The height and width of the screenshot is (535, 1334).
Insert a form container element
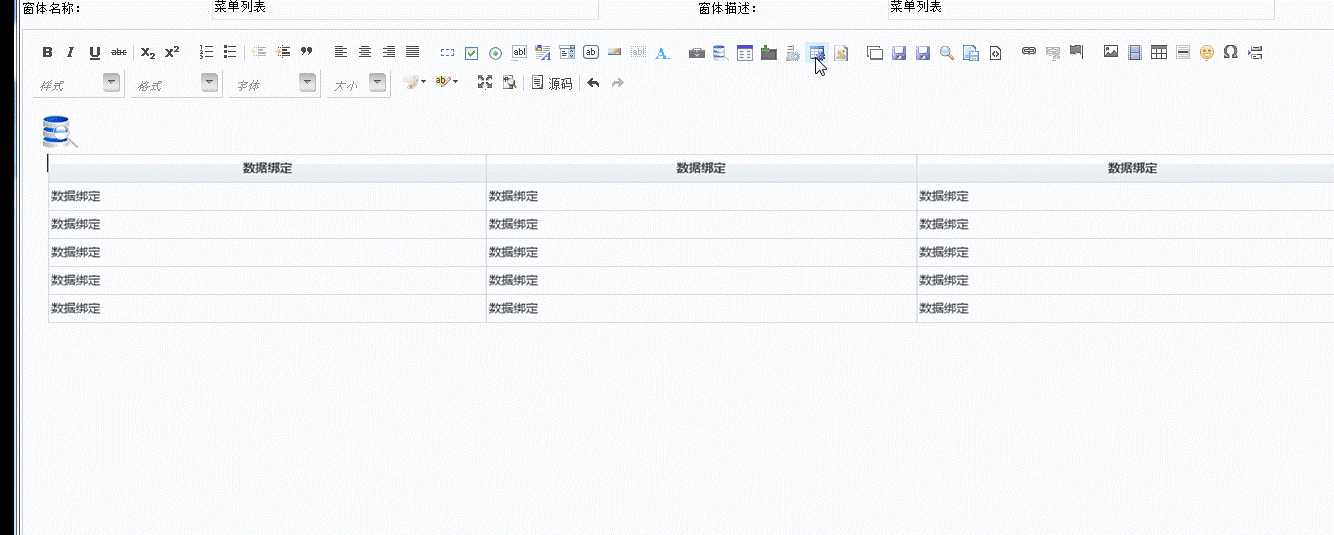click(x=447, y=53)
